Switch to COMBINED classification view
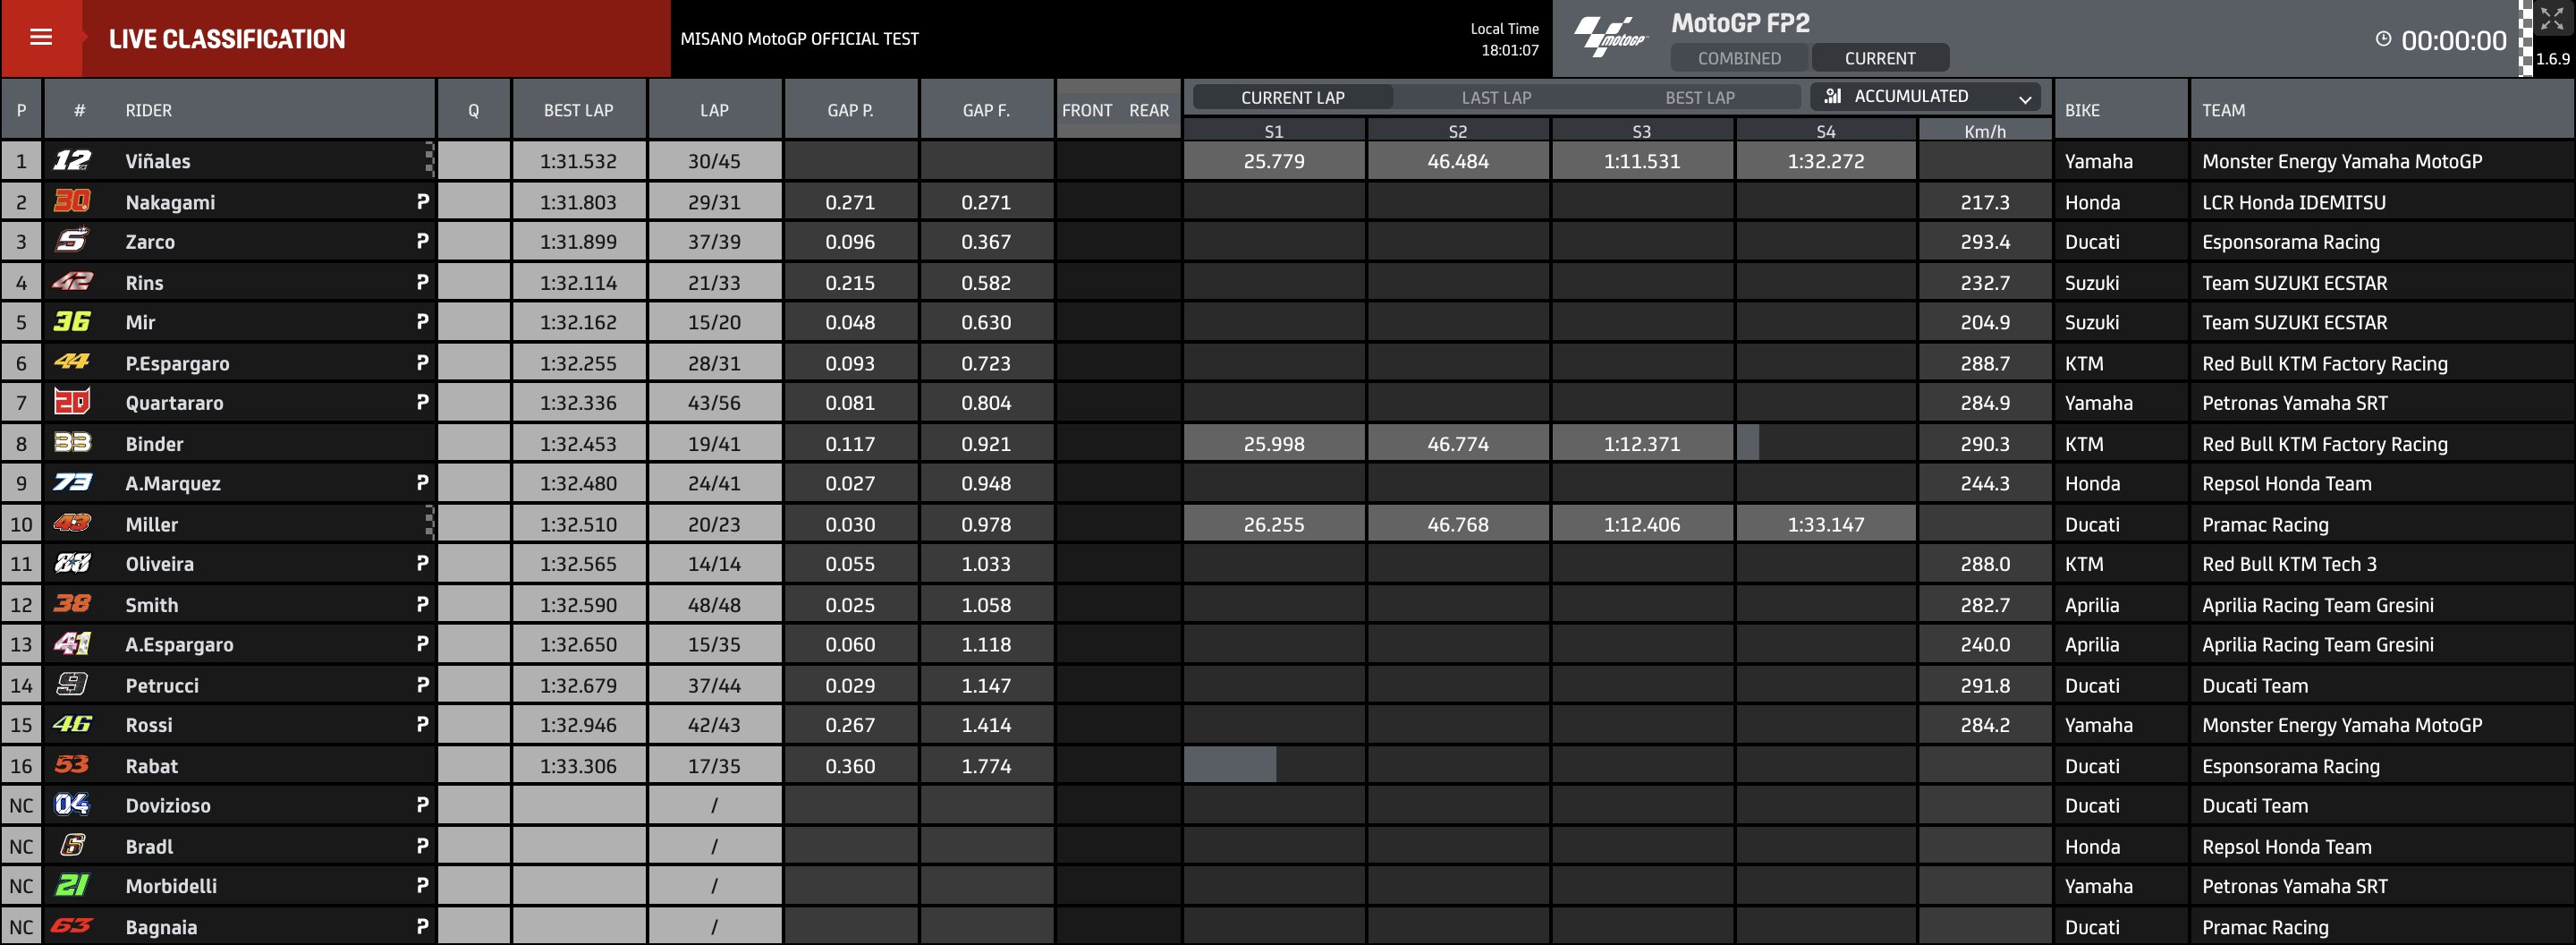The width and height of the screenshot is (2576, 945). coord(1739,58)
